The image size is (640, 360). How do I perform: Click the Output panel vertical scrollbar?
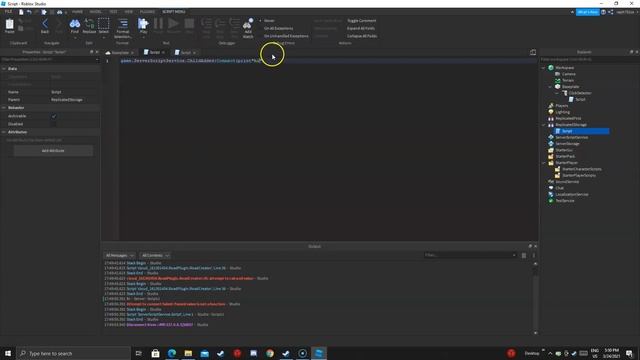tap(536, 298)
